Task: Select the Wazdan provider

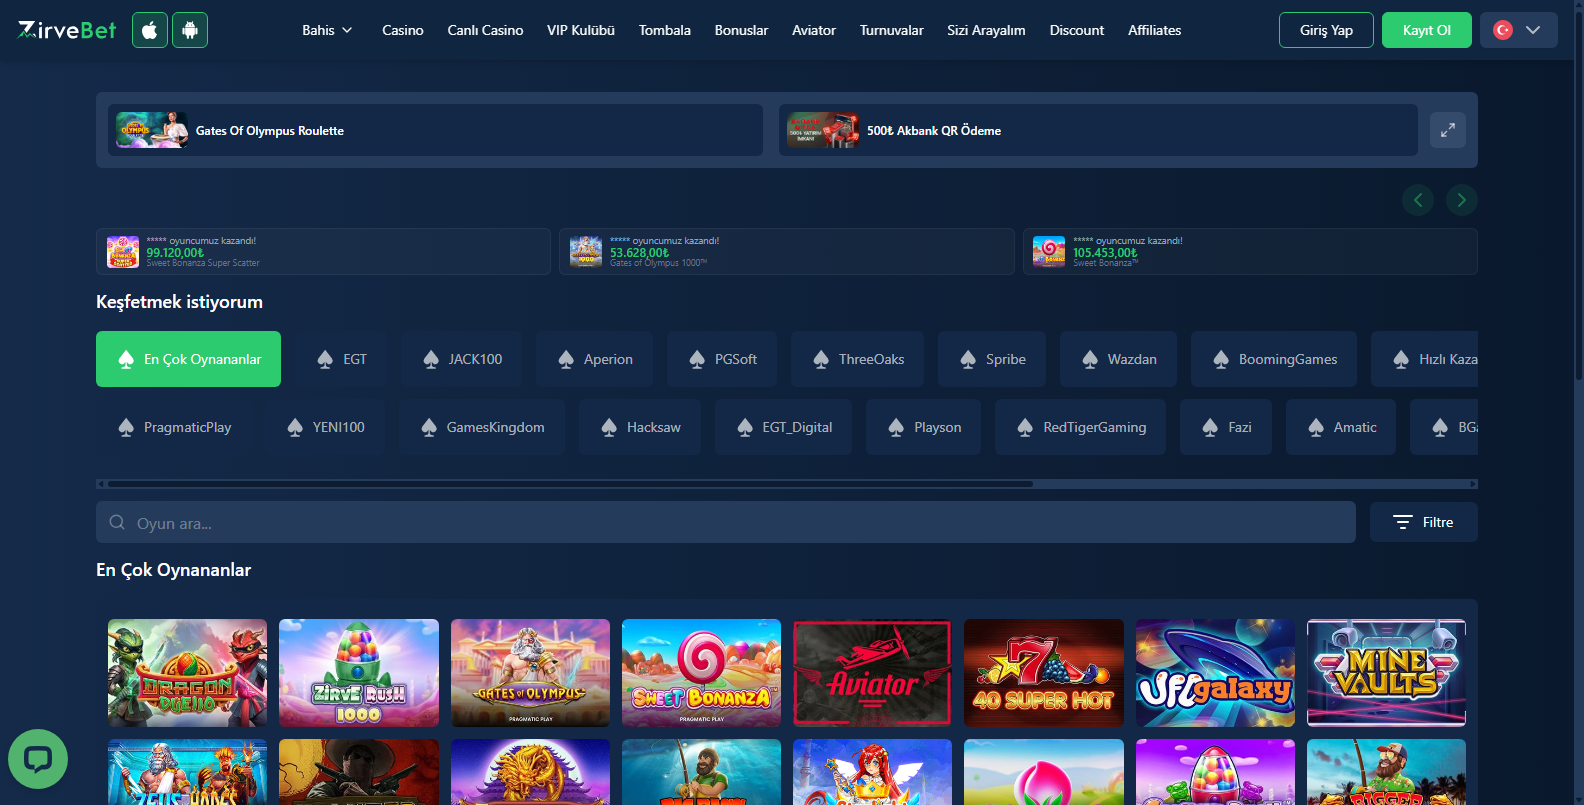Action: (1118, 359)
